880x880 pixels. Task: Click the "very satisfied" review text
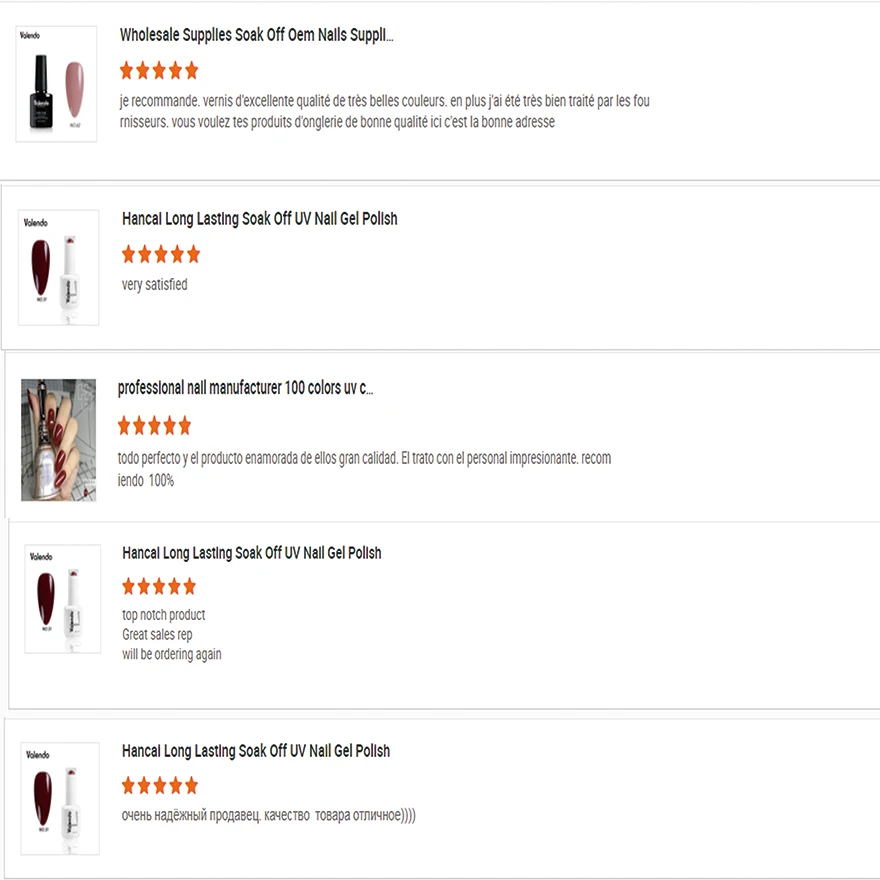(x=154, y=285)
